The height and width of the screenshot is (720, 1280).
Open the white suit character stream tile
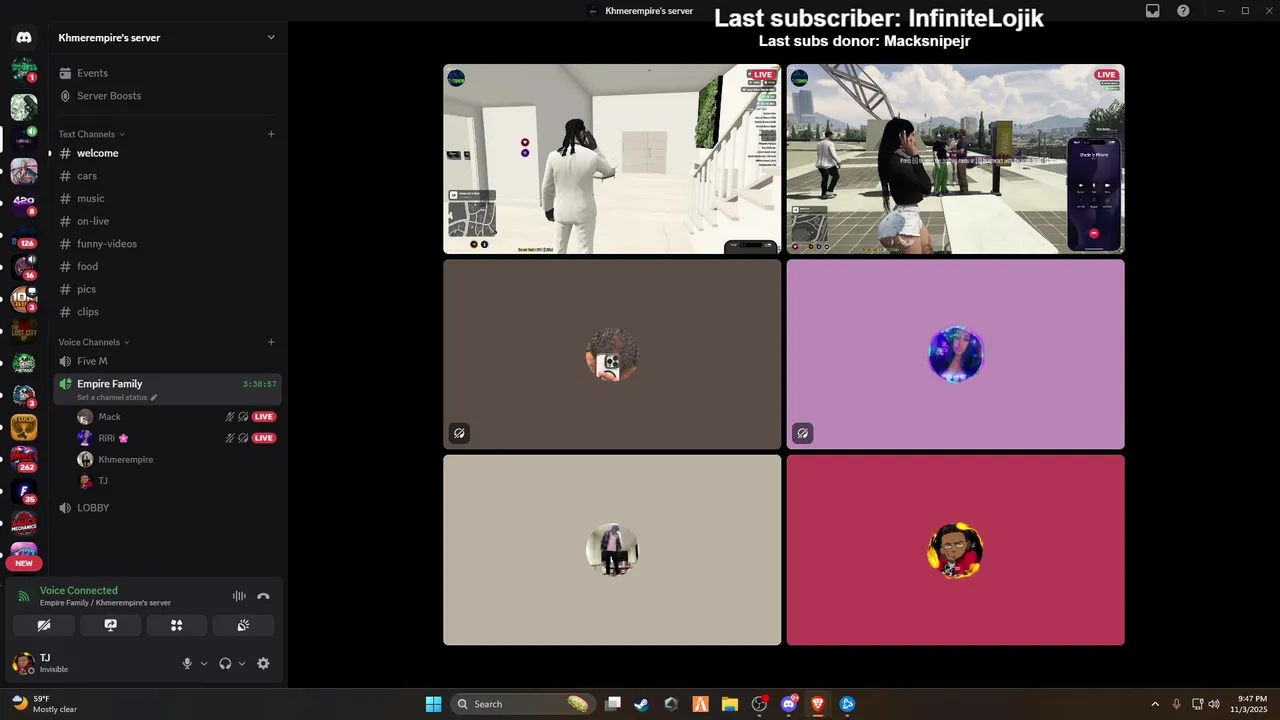[x=612, y=159]
